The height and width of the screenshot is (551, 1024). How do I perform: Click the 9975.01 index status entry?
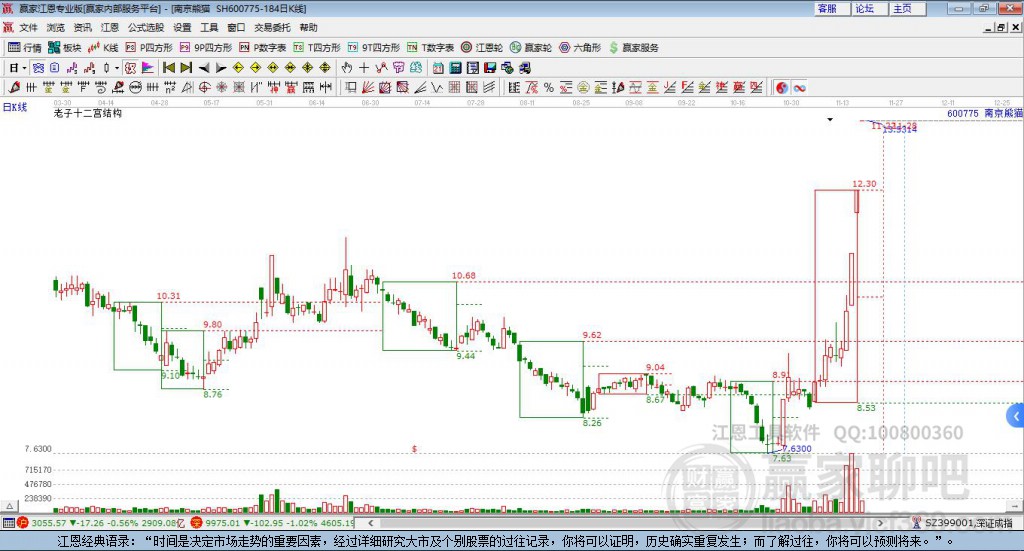click(272, 523)
